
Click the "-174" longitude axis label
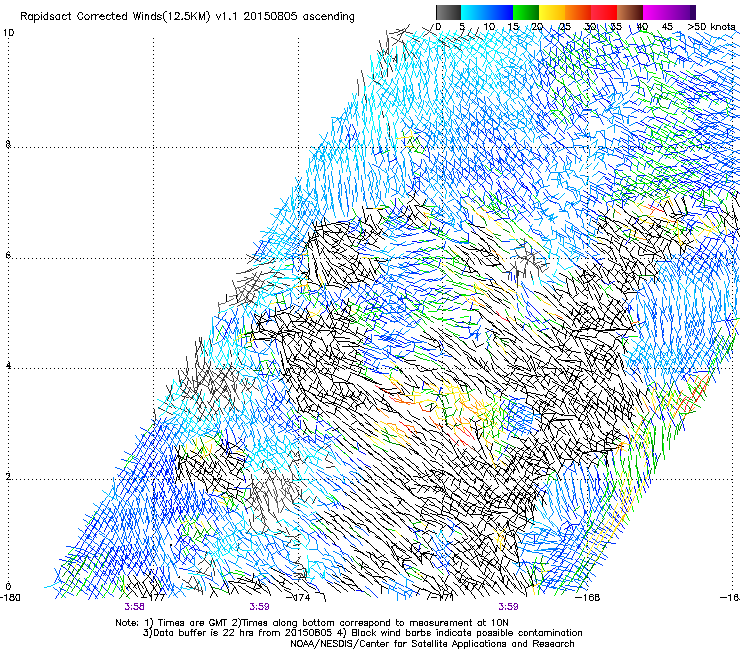click(299, 598)
